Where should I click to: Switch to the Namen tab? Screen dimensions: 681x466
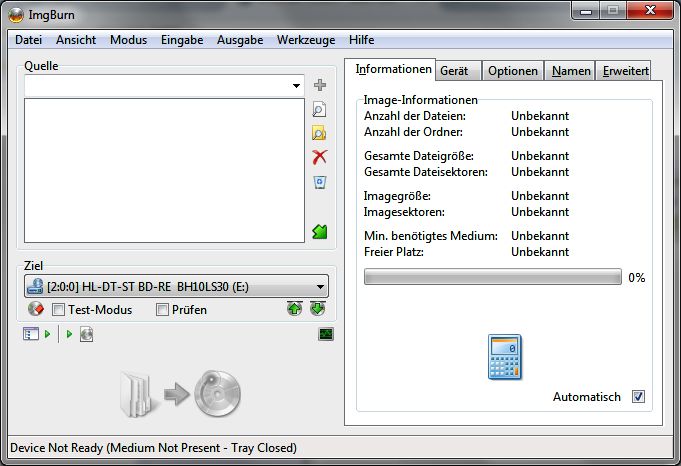tap(571, 71)
